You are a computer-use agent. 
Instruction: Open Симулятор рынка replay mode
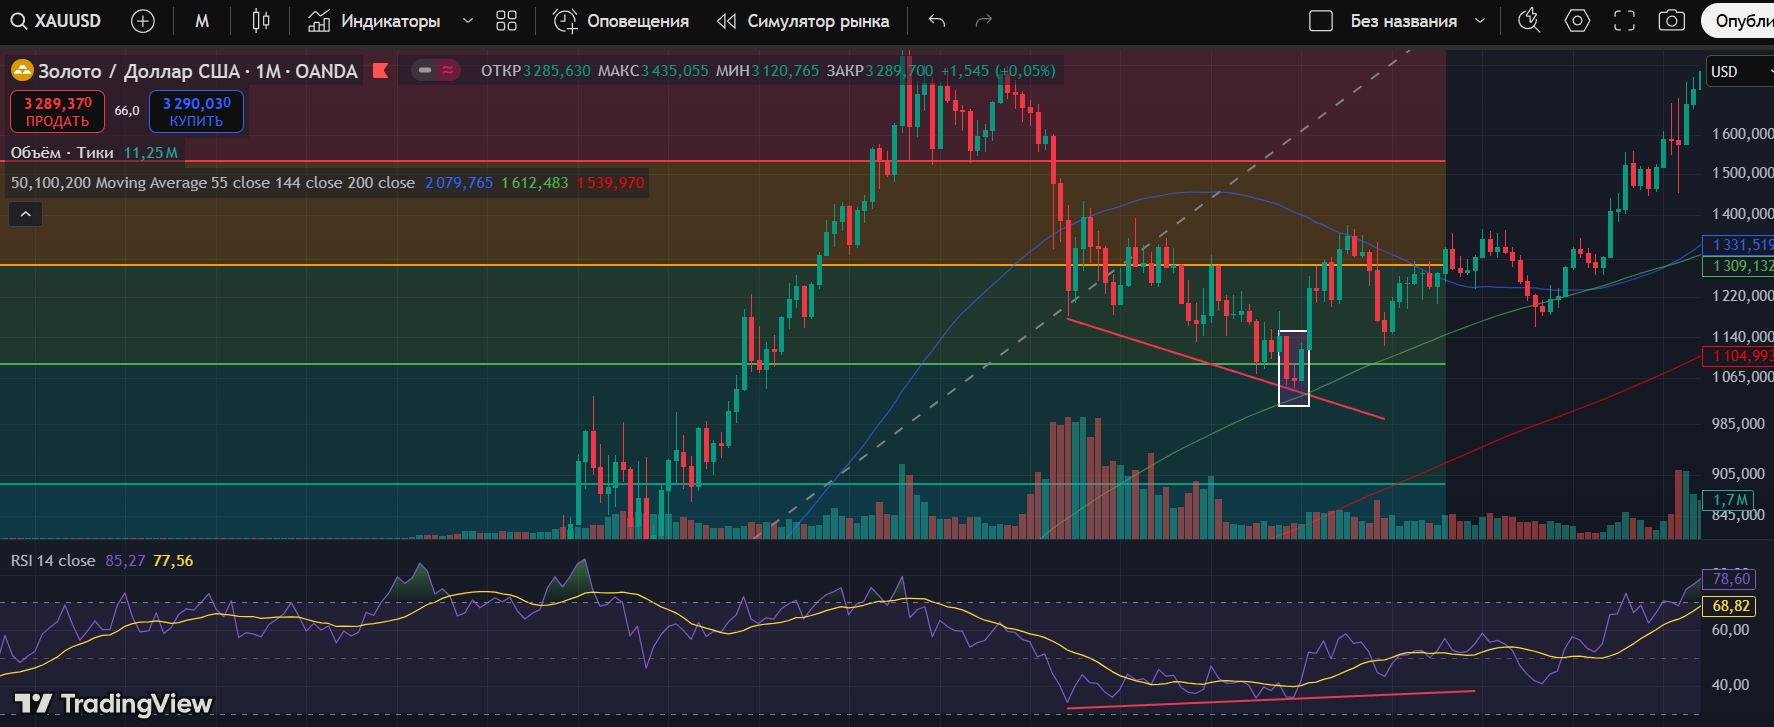tap(803, 21)
